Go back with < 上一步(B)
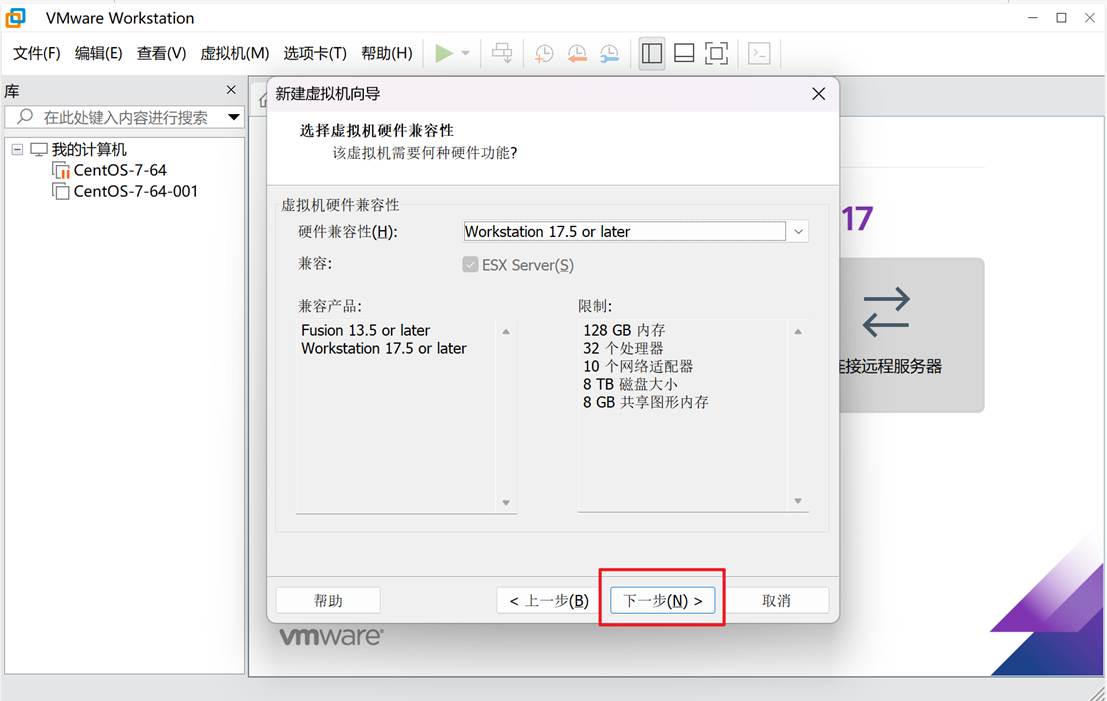The height and width of the screenshot is (701, 1107). point(549,601)
